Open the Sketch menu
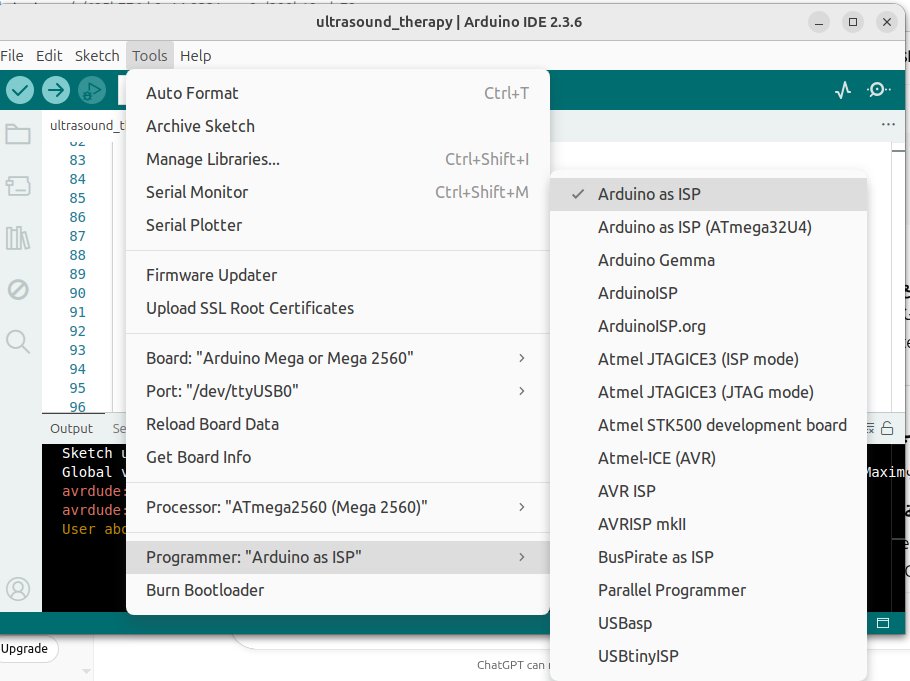This screenshot has width=910, height=681. point(96,56)
